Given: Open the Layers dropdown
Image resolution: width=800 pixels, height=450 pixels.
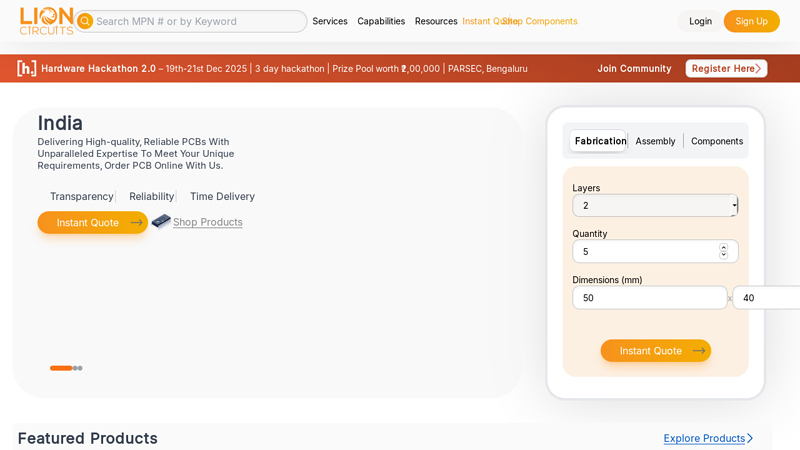Looking at the screenshot, I should [x=655, y=205].
